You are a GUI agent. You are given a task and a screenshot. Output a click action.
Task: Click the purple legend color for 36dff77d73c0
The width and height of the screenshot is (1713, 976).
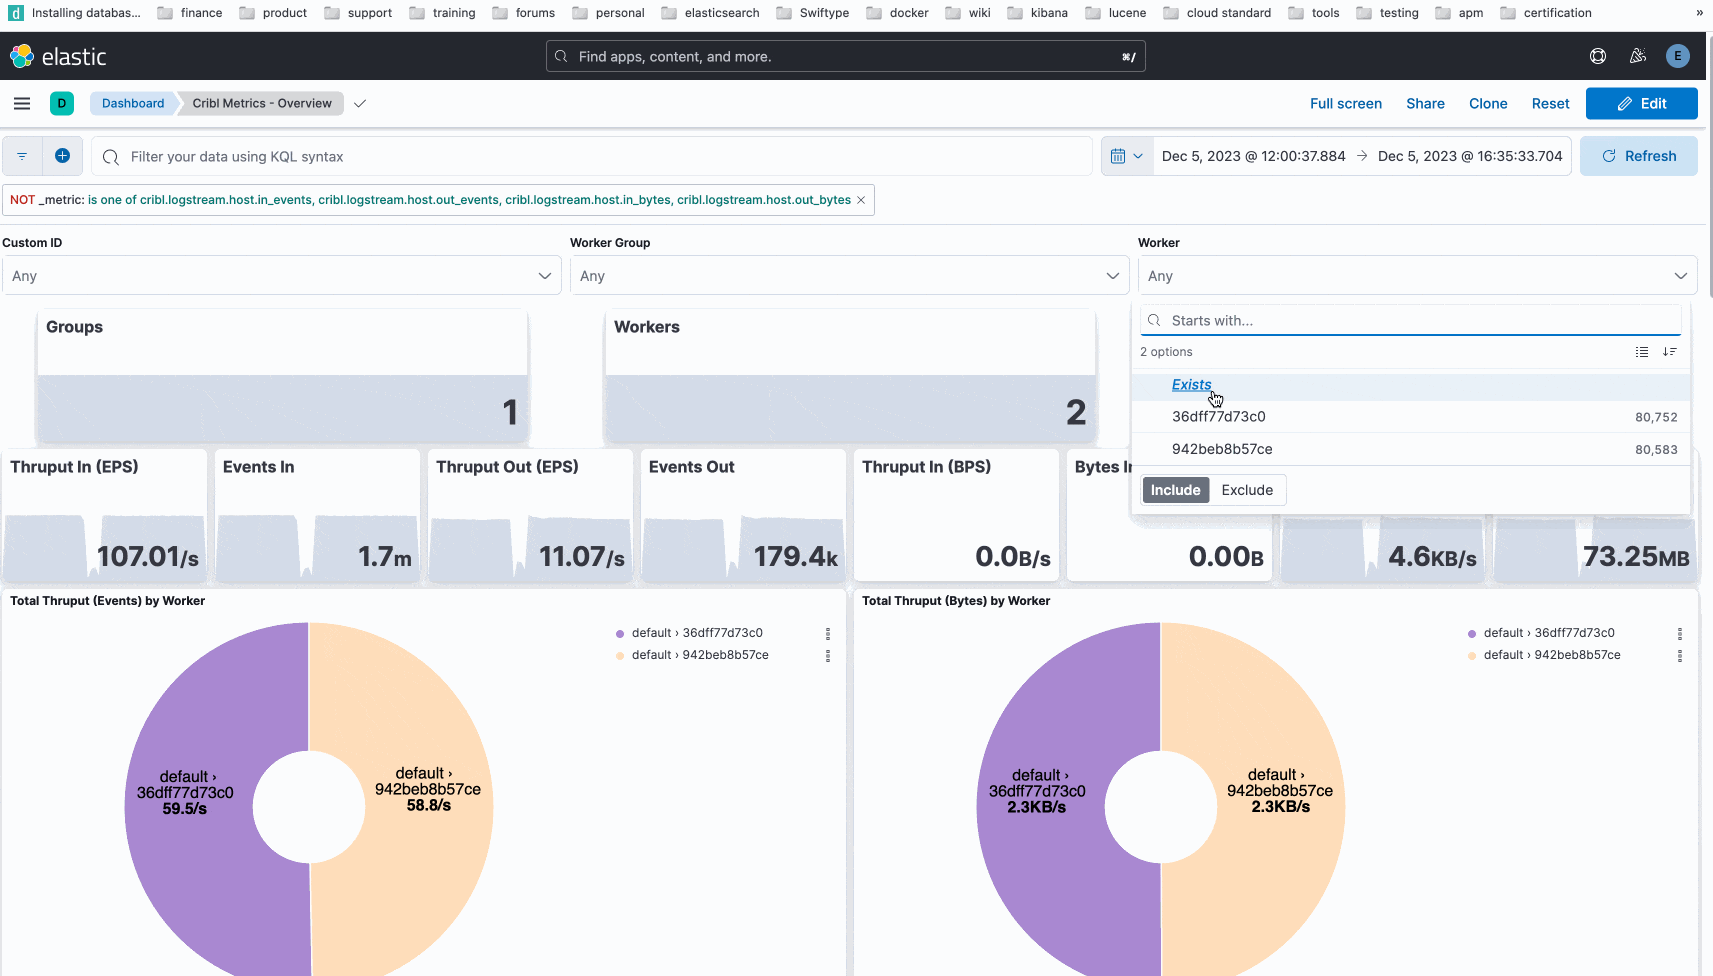click(620, 633)
